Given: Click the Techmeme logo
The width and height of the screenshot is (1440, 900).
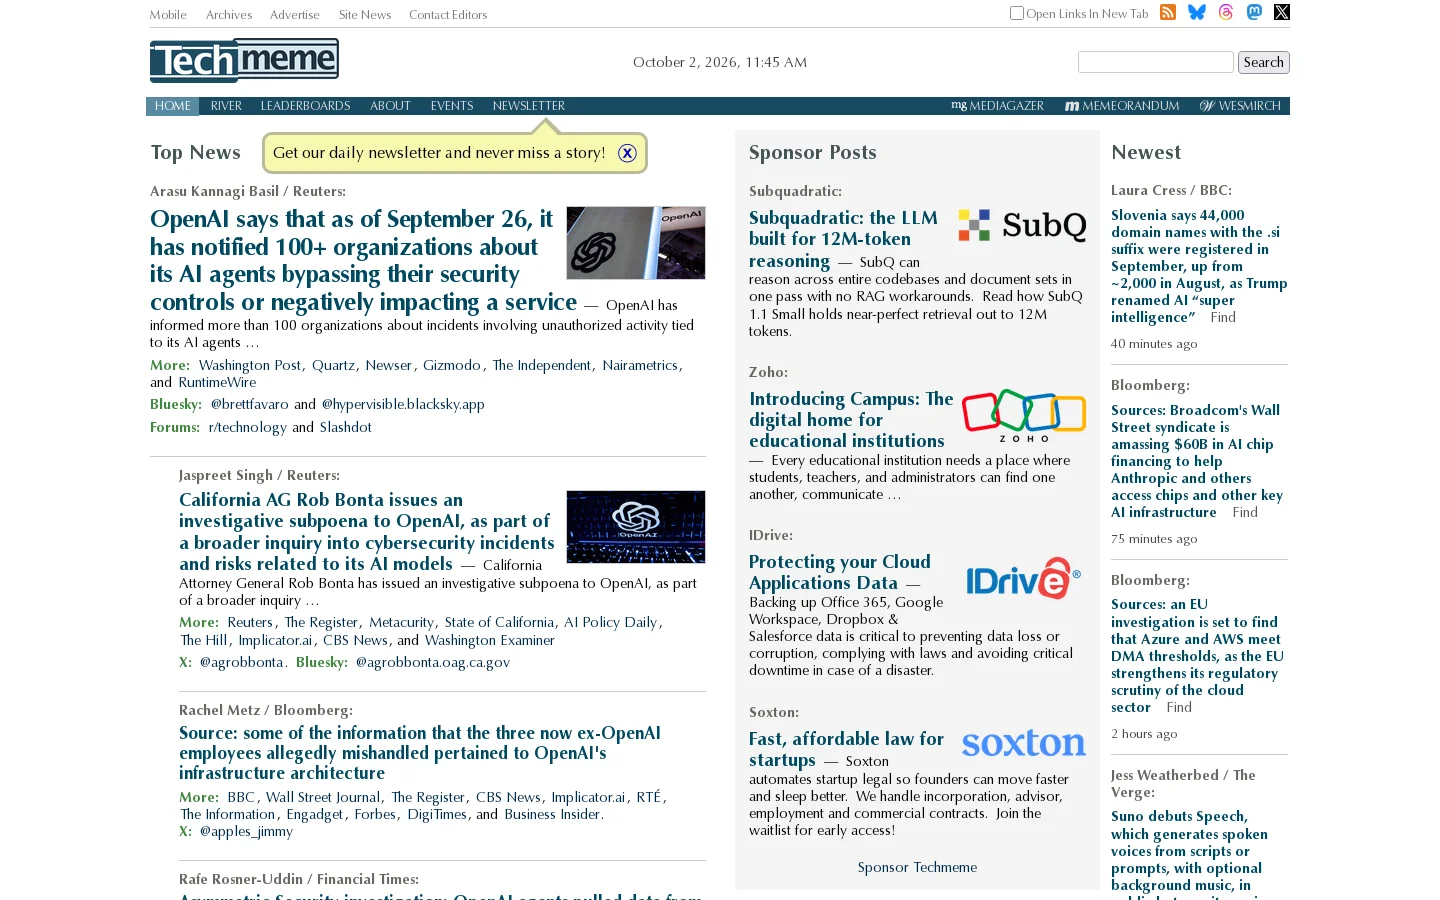Looking at the screenshot, I should 244,61.
